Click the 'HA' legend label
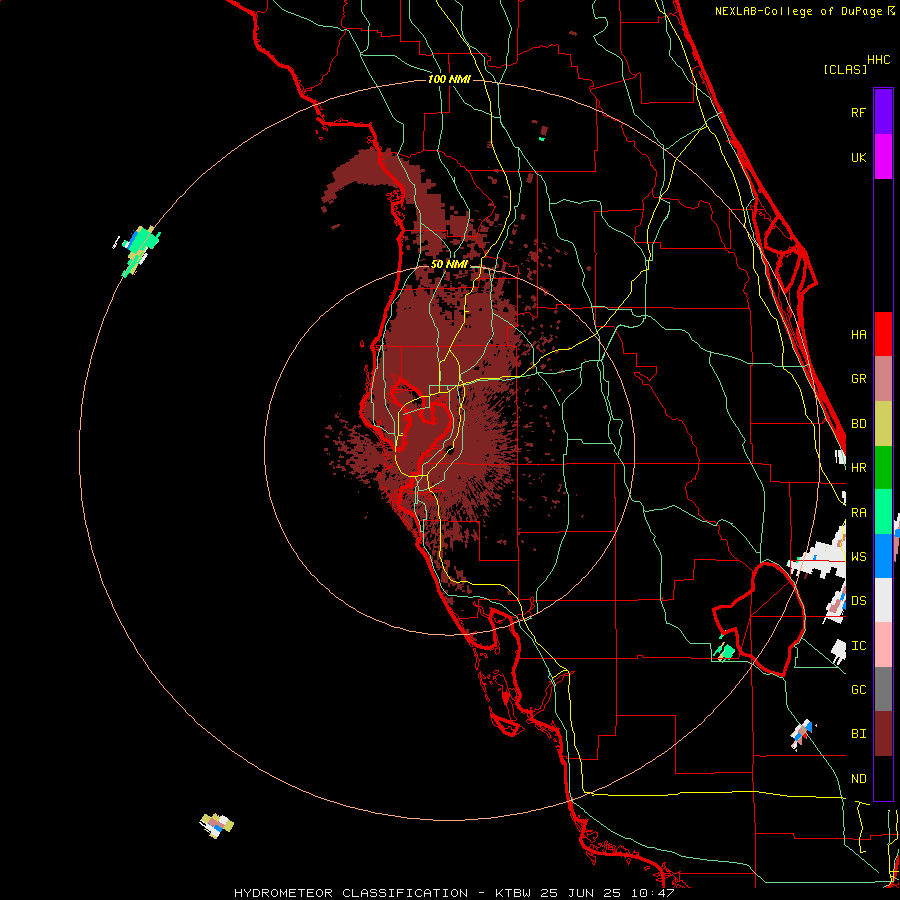Screen dimensions: 900x900 click(x=858, y=335)
